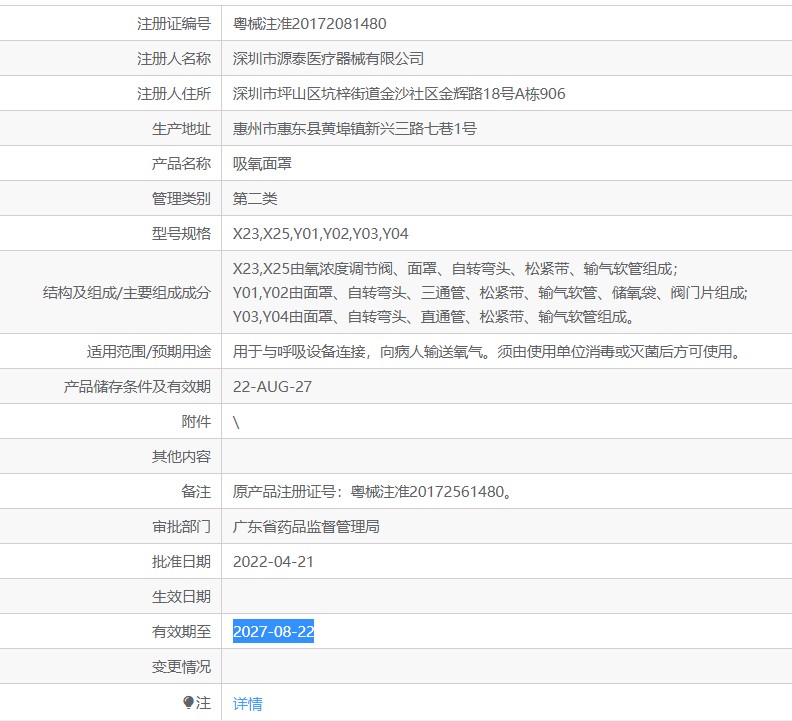Click approving department 广东省药品监督管理局
The image size is (792, 721).
[306, 526]
